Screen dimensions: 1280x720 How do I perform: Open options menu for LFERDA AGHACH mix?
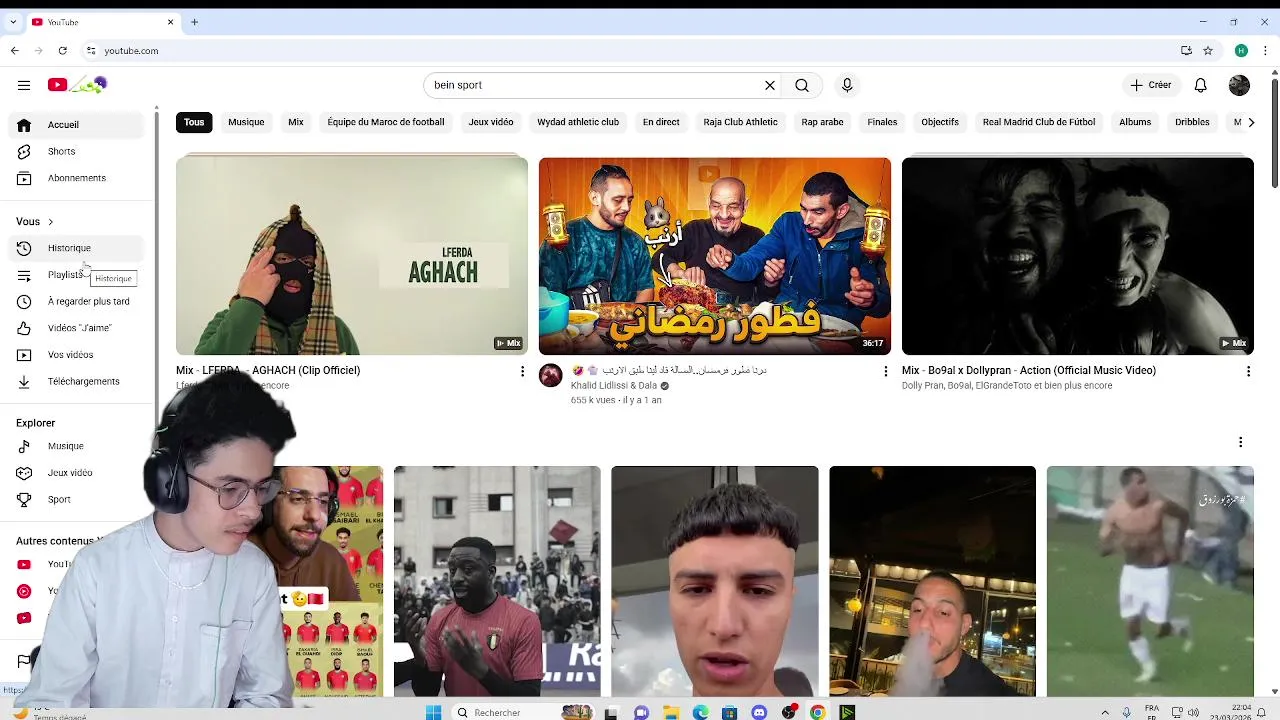(x=522, y=371)
